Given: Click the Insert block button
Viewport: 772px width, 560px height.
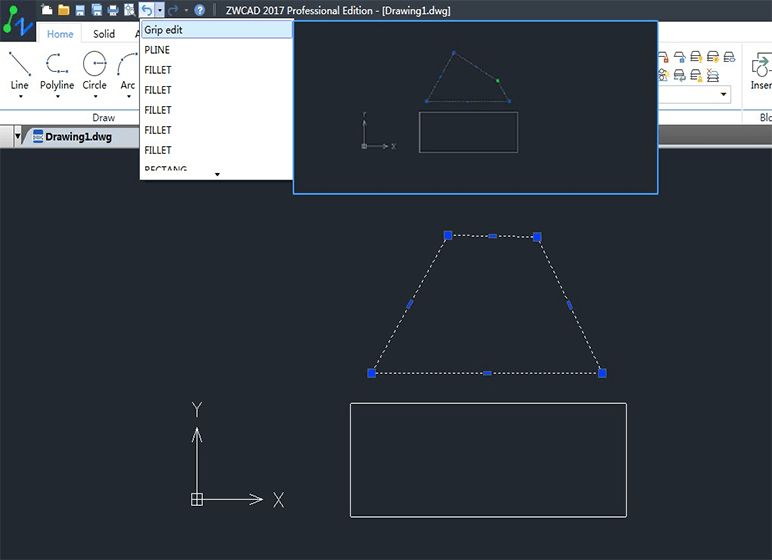Looking at the screenshot, I should point(761,72).
